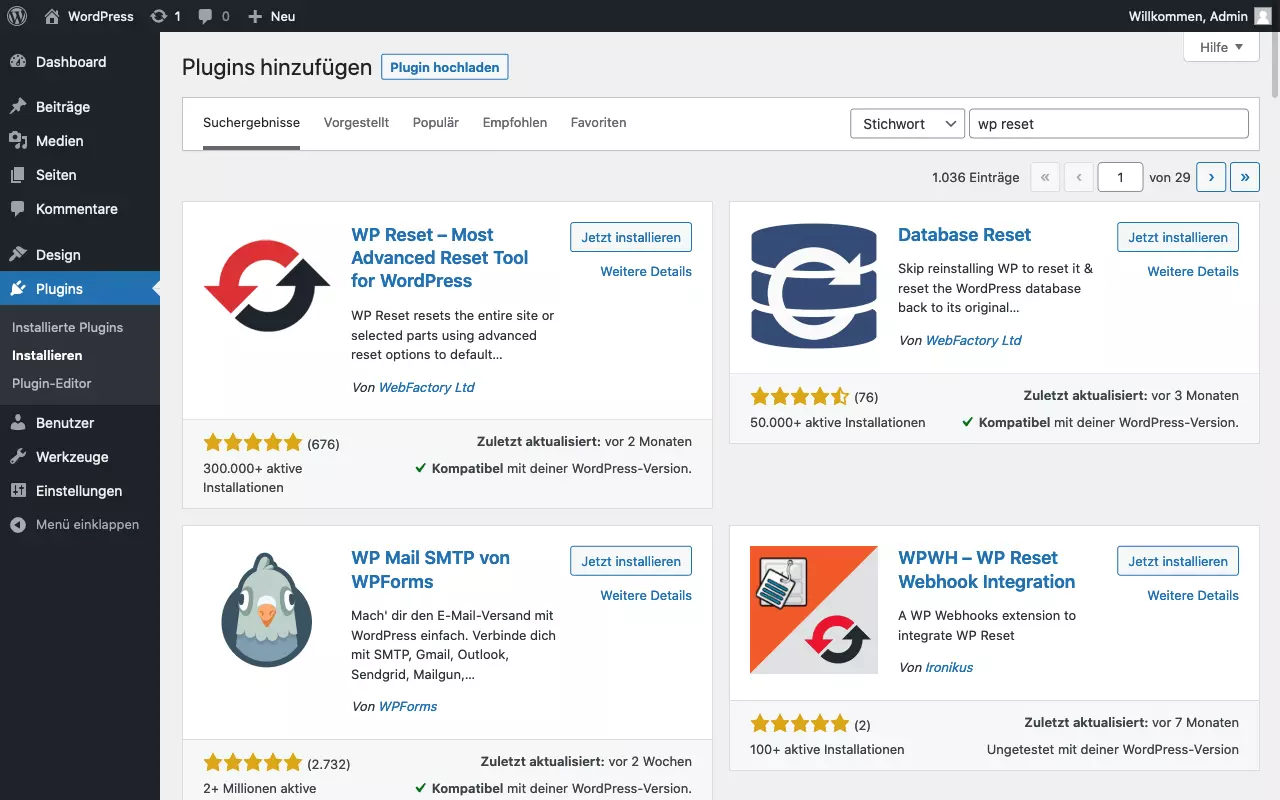Switch to the Populär tab

tap(435, 123)
